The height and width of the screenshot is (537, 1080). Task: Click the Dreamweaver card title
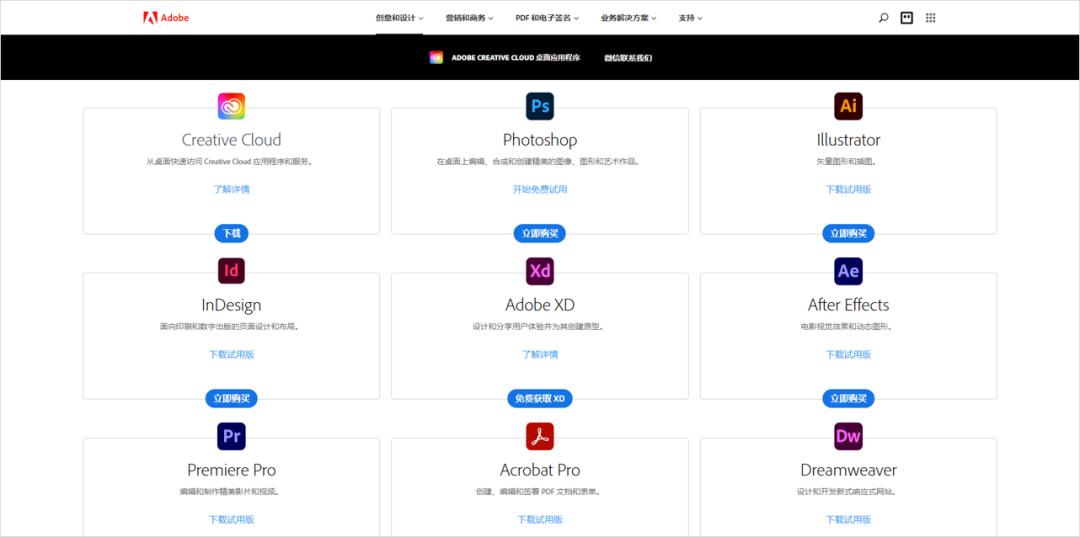click(x=849, y=470)
